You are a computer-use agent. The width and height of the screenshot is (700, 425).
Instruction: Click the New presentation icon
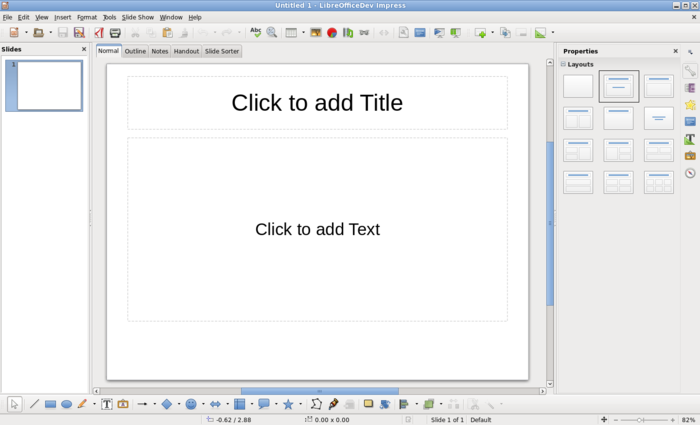(x=14, y=33)
